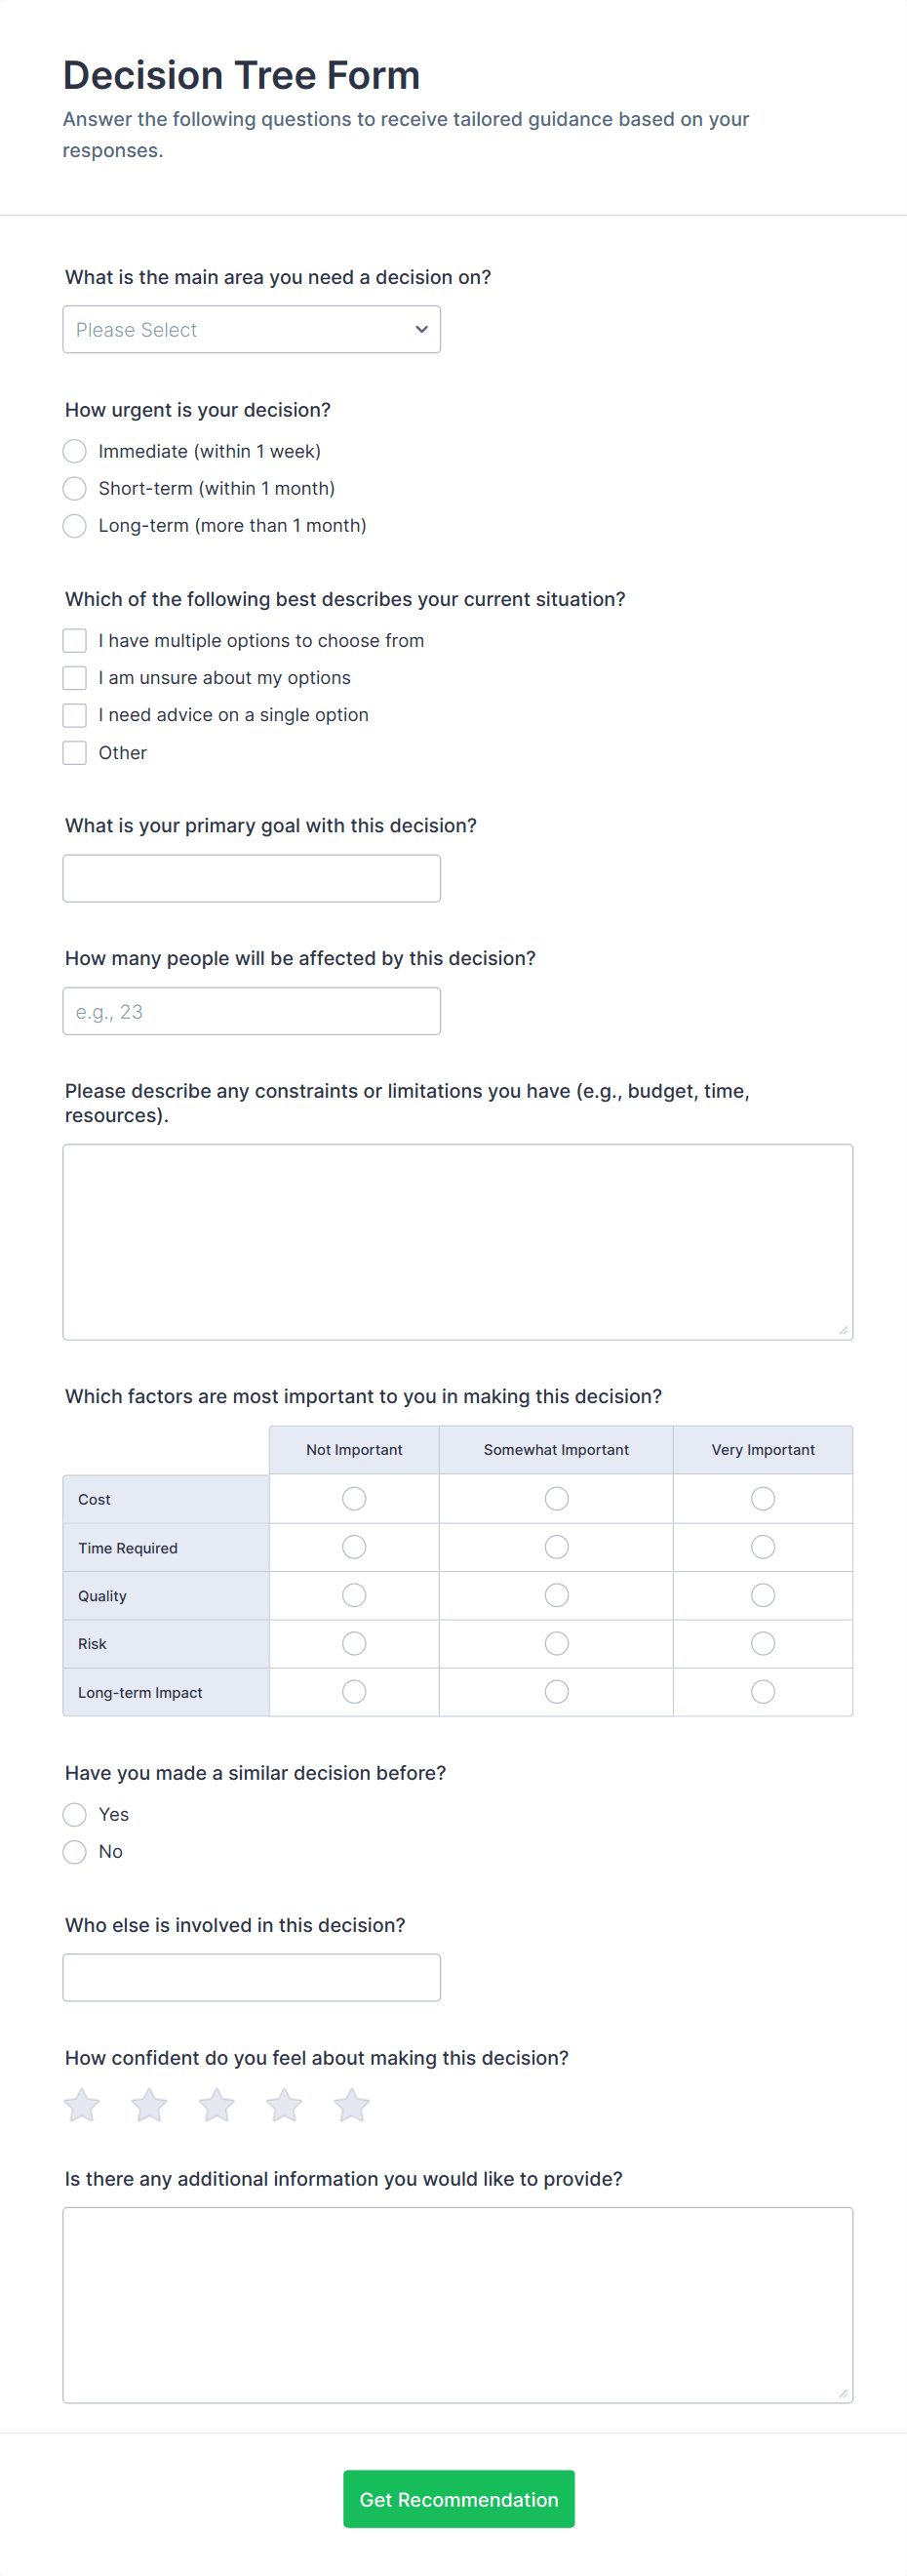Click the constraints description text area
Screen dimensions: 907x2576
457,1240
